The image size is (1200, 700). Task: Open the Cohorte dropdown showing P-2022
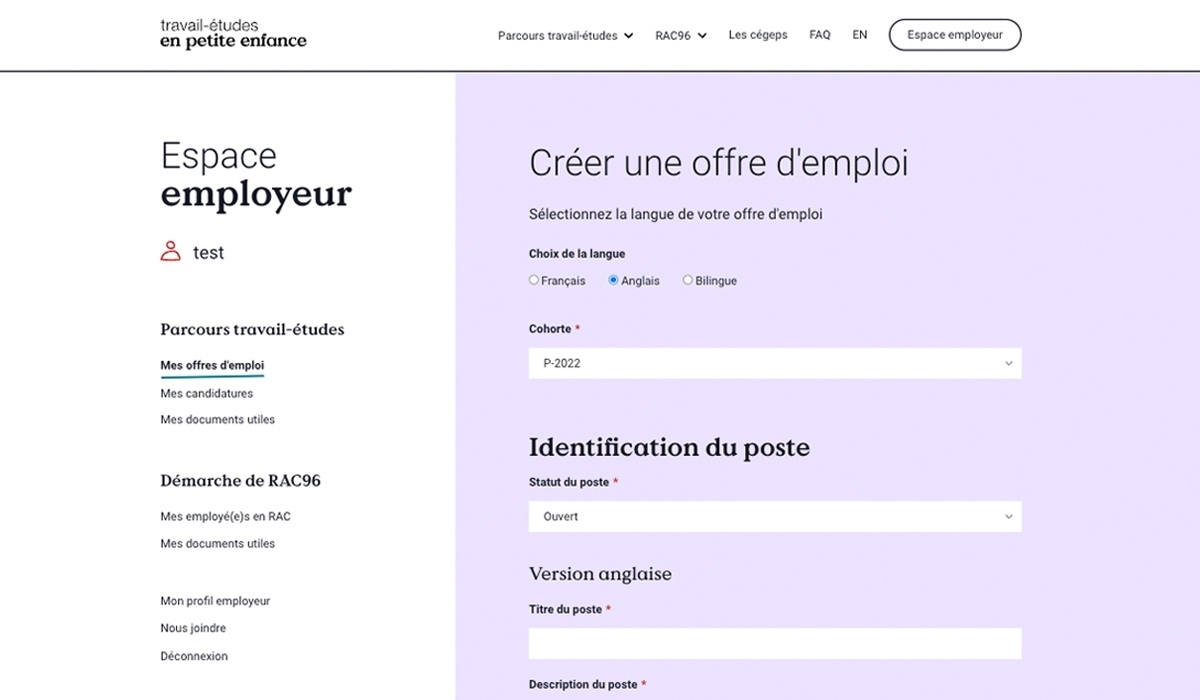[x=775, y=363]
